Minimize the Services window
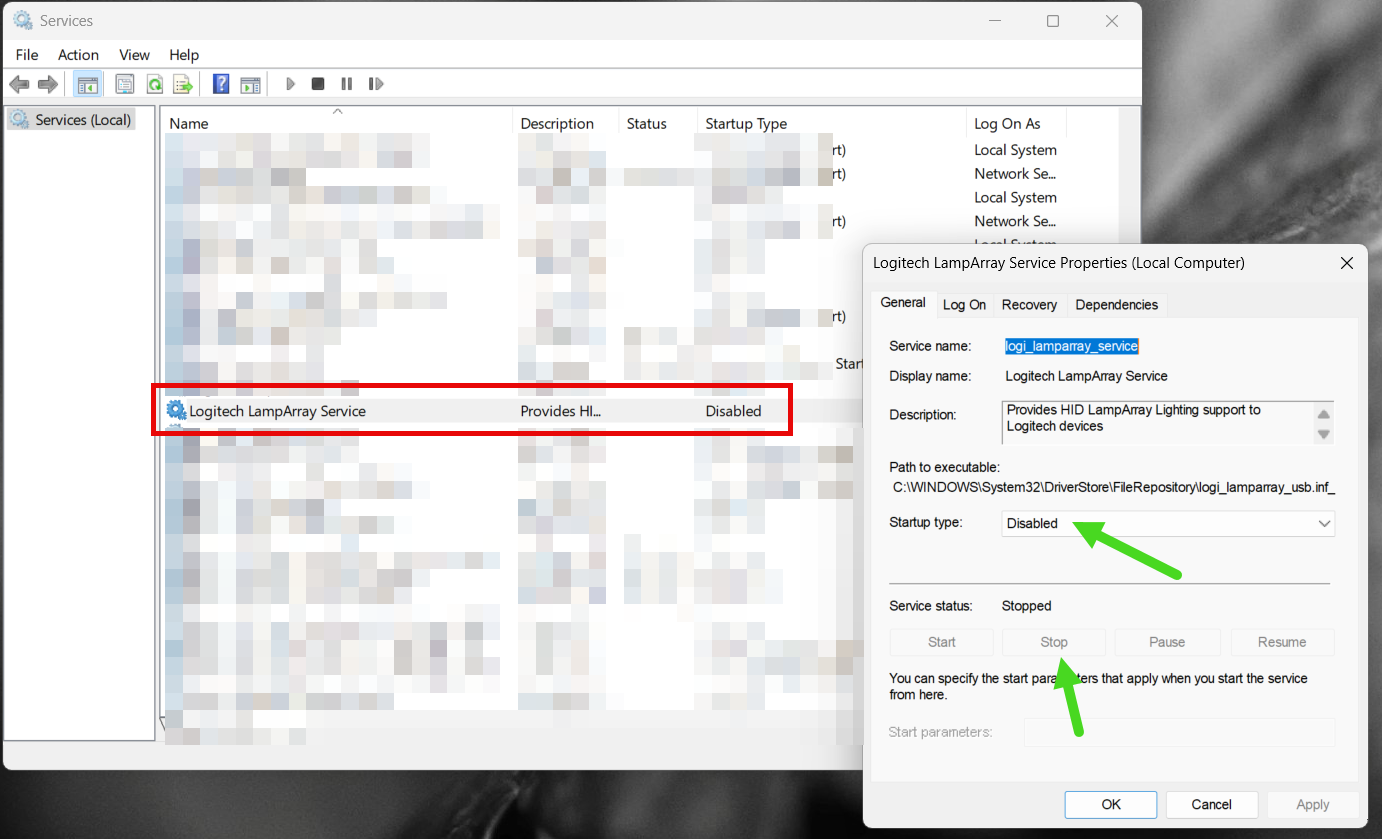1382x839 pixels. point(993,20)
